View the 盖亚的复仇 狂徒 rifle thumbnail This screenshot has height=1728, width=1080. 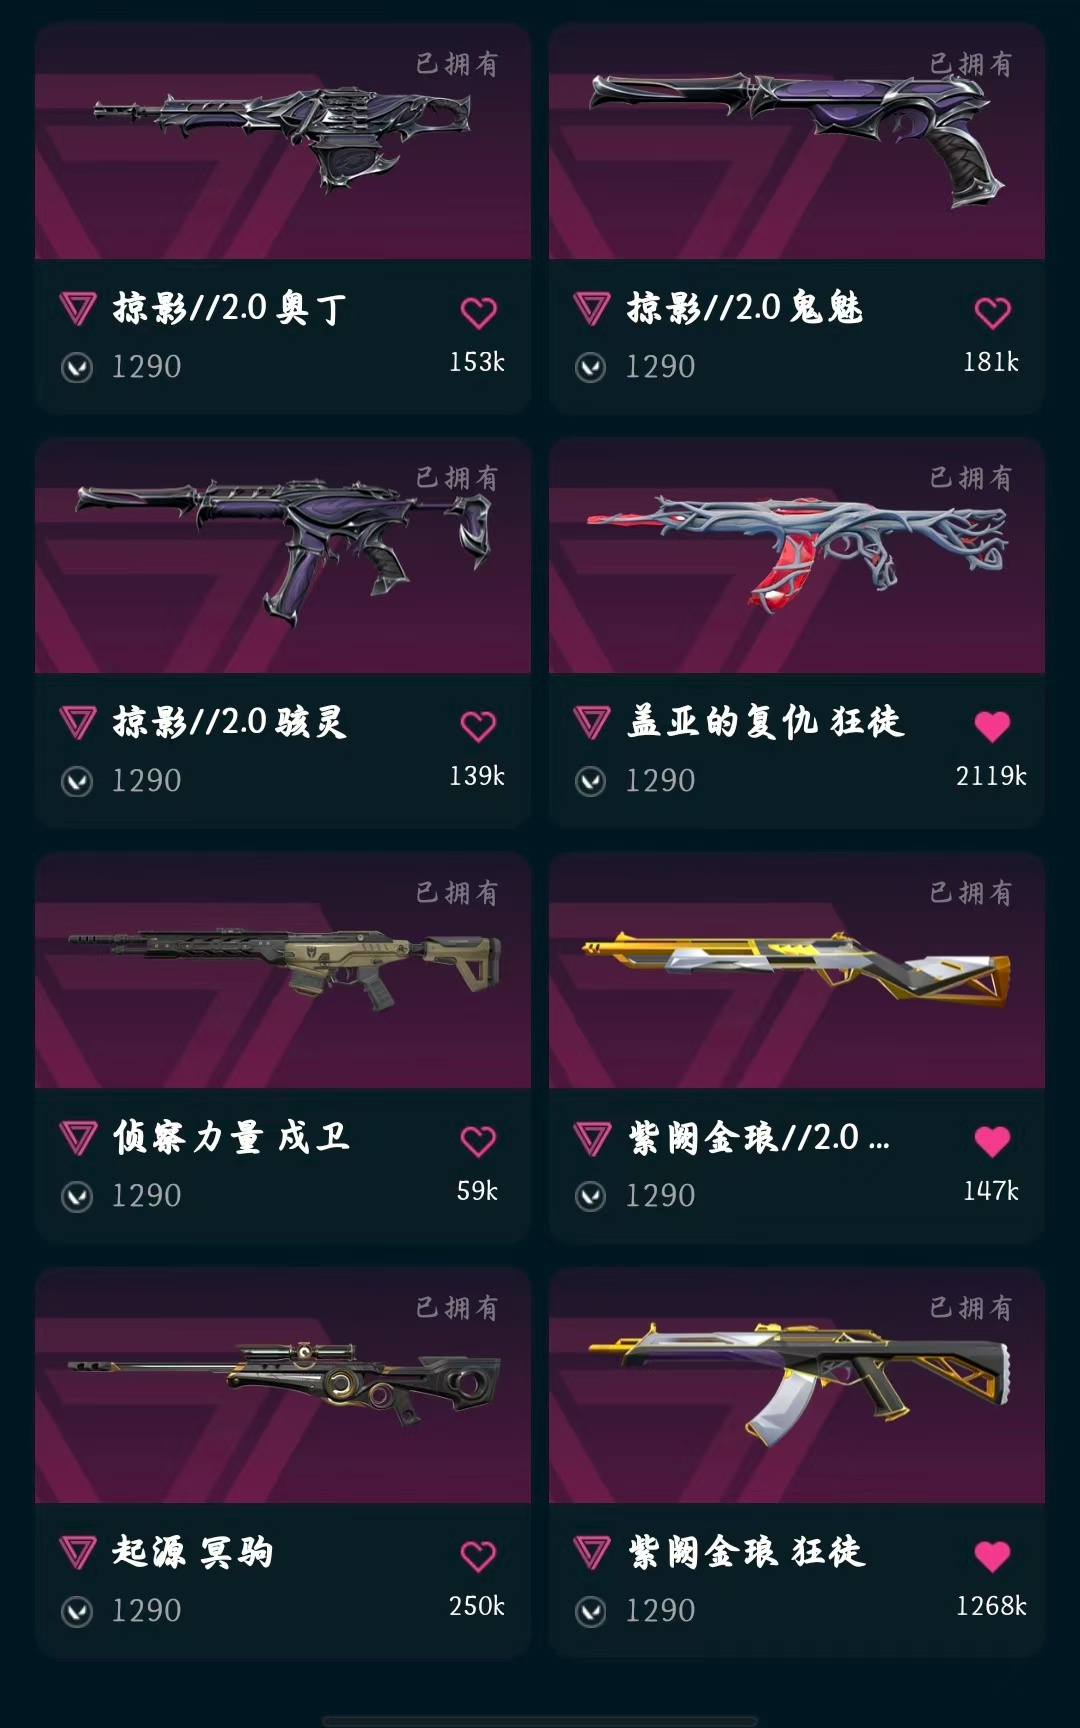pos(797,555)
